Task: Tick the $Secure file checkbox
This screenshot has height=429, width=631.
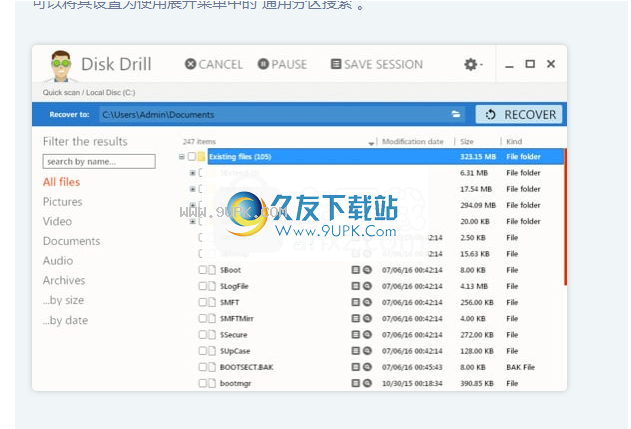Action: point(202,334)
